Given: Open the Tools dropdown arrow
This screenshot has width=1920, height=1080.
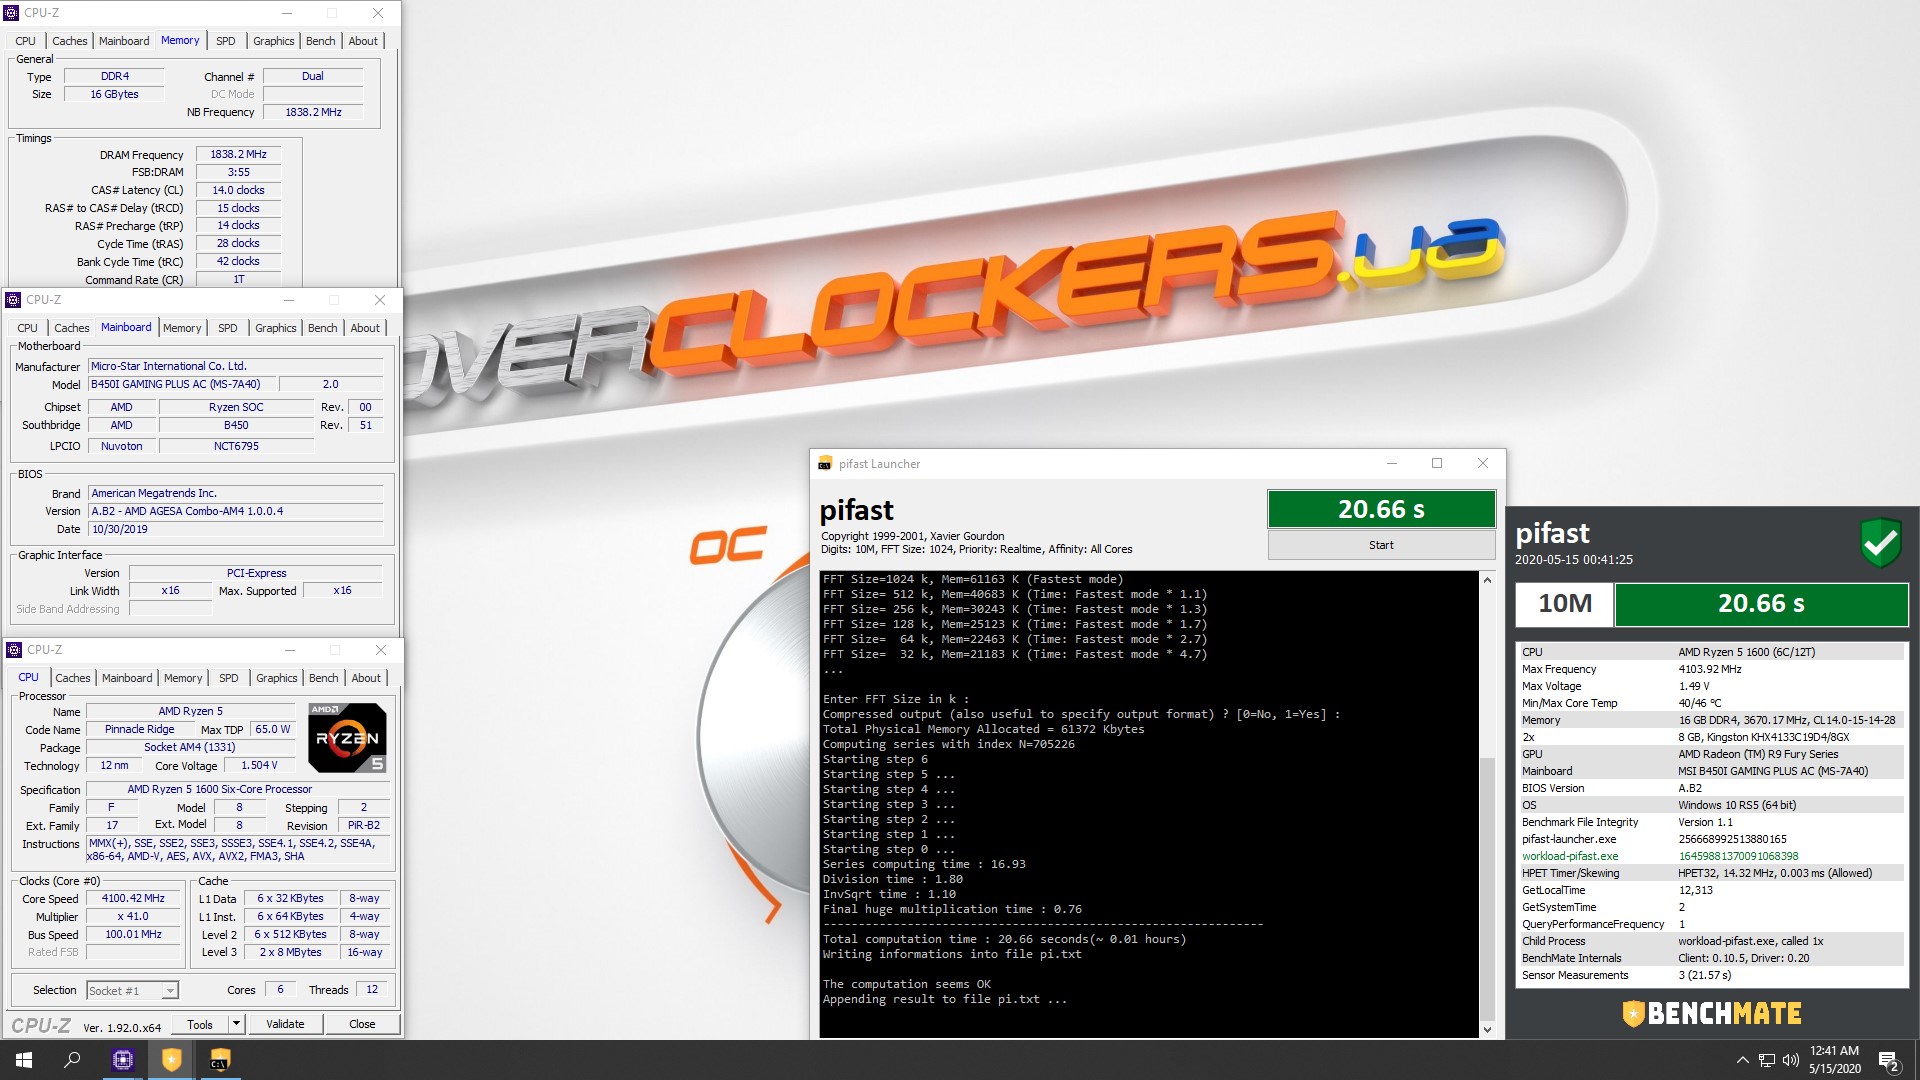Looking at the screenshot, I should point(237,1024).
